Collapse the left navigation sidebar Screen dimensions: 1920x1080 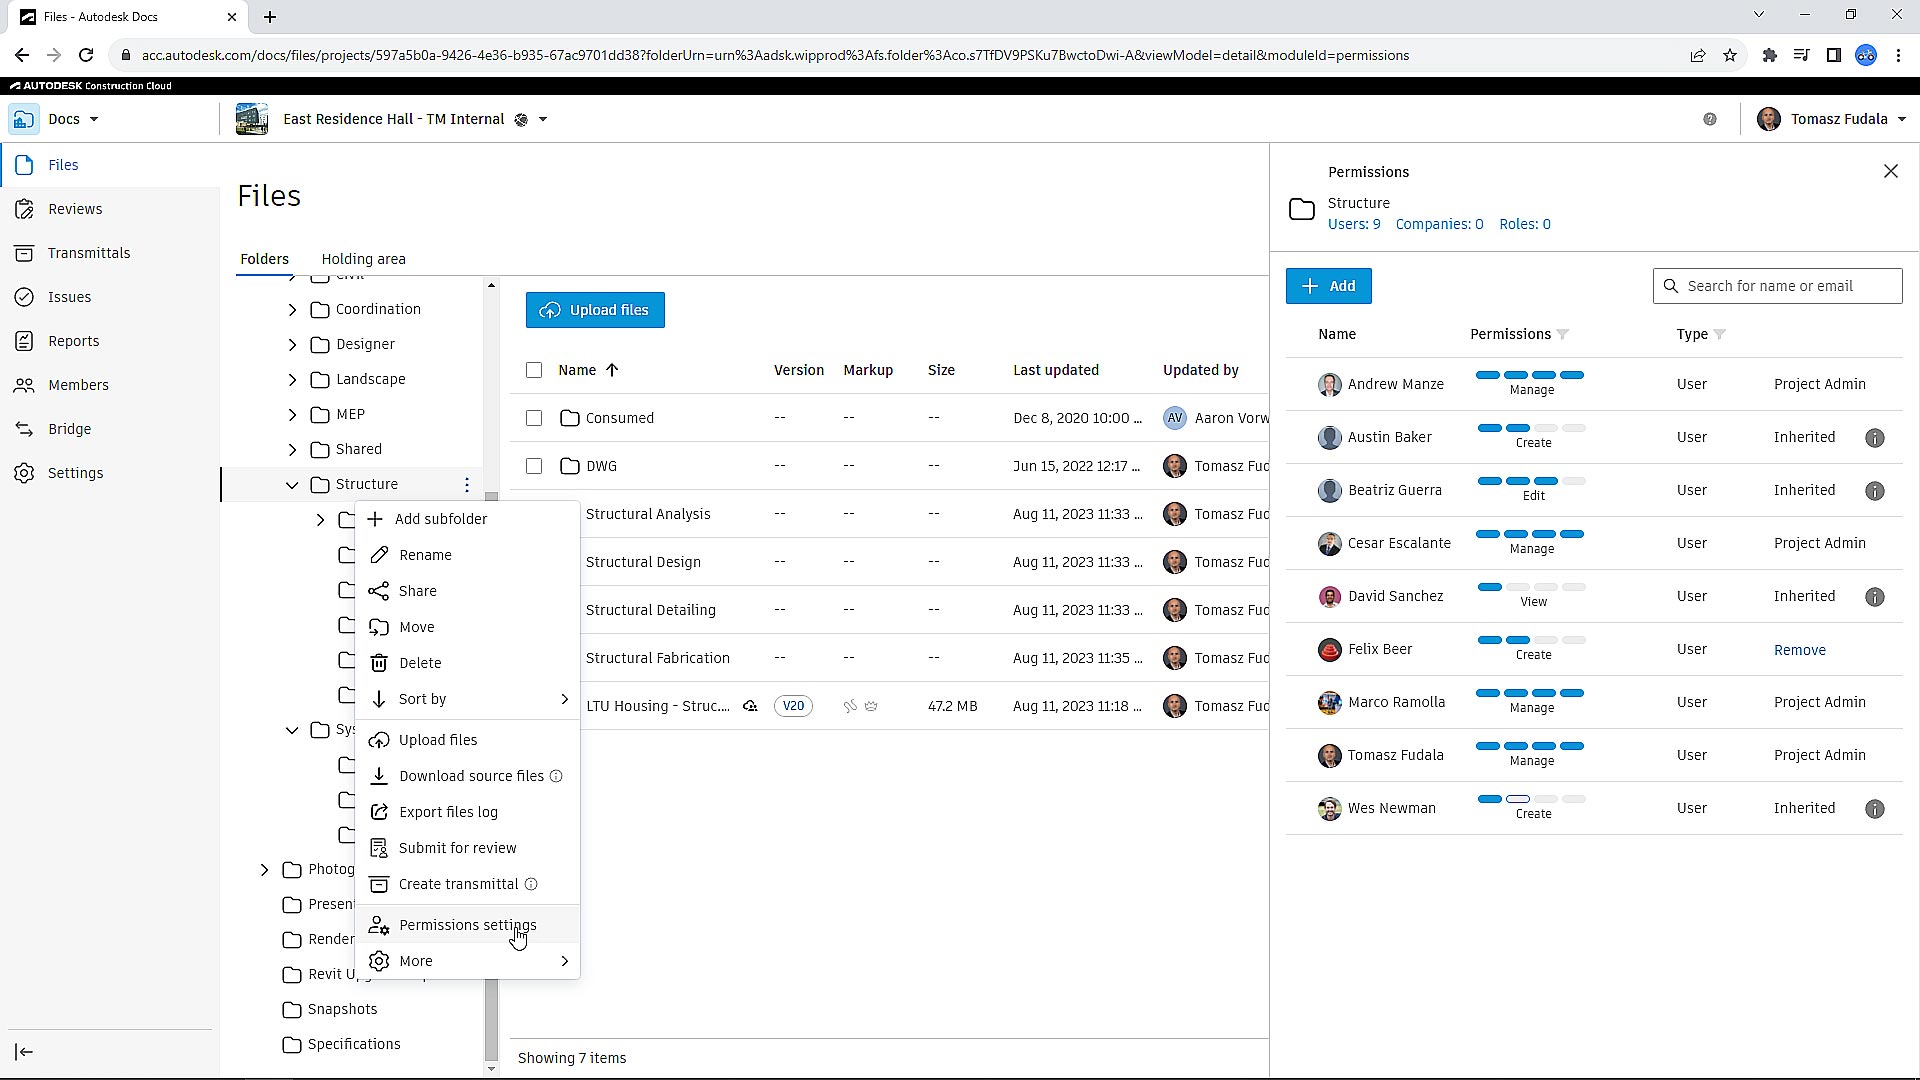pyautogui.click(x=25, y=1052)
